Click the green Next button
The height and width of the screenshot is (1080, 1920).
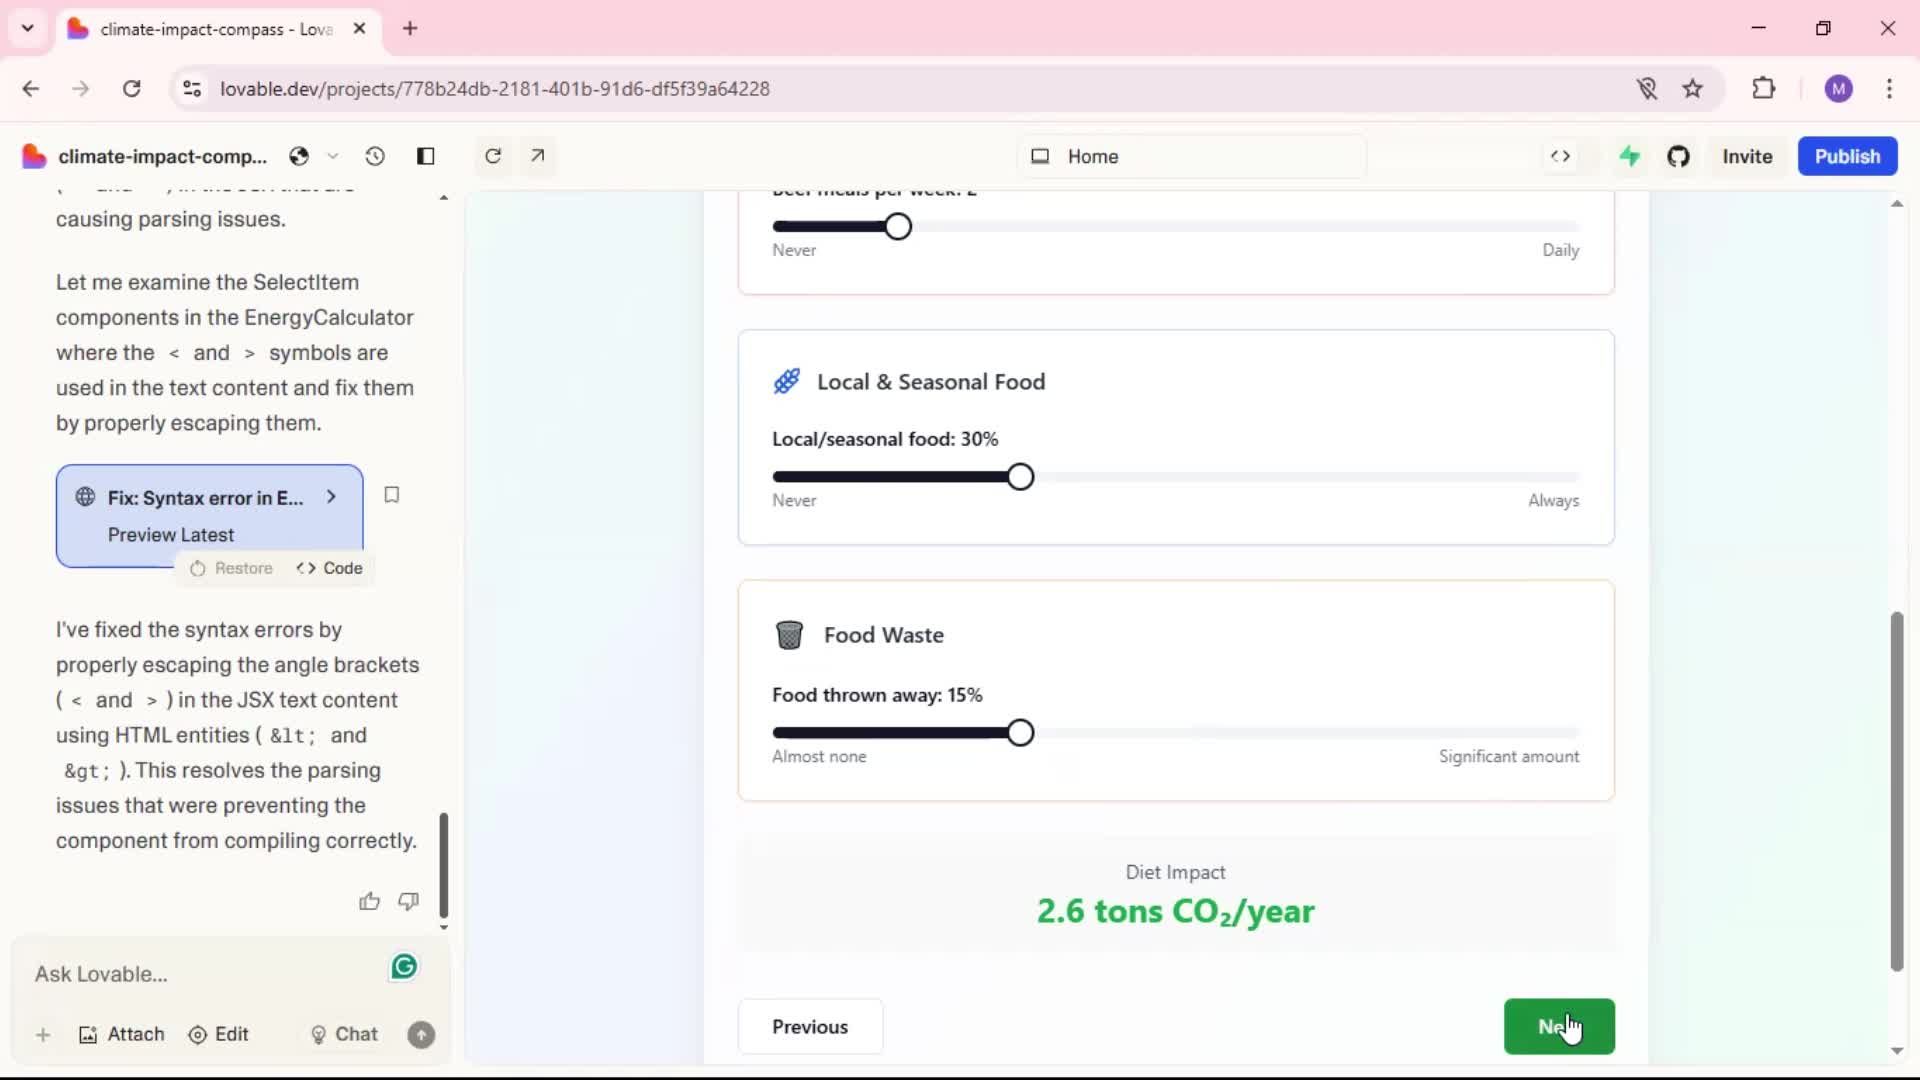(1559, 1027)
